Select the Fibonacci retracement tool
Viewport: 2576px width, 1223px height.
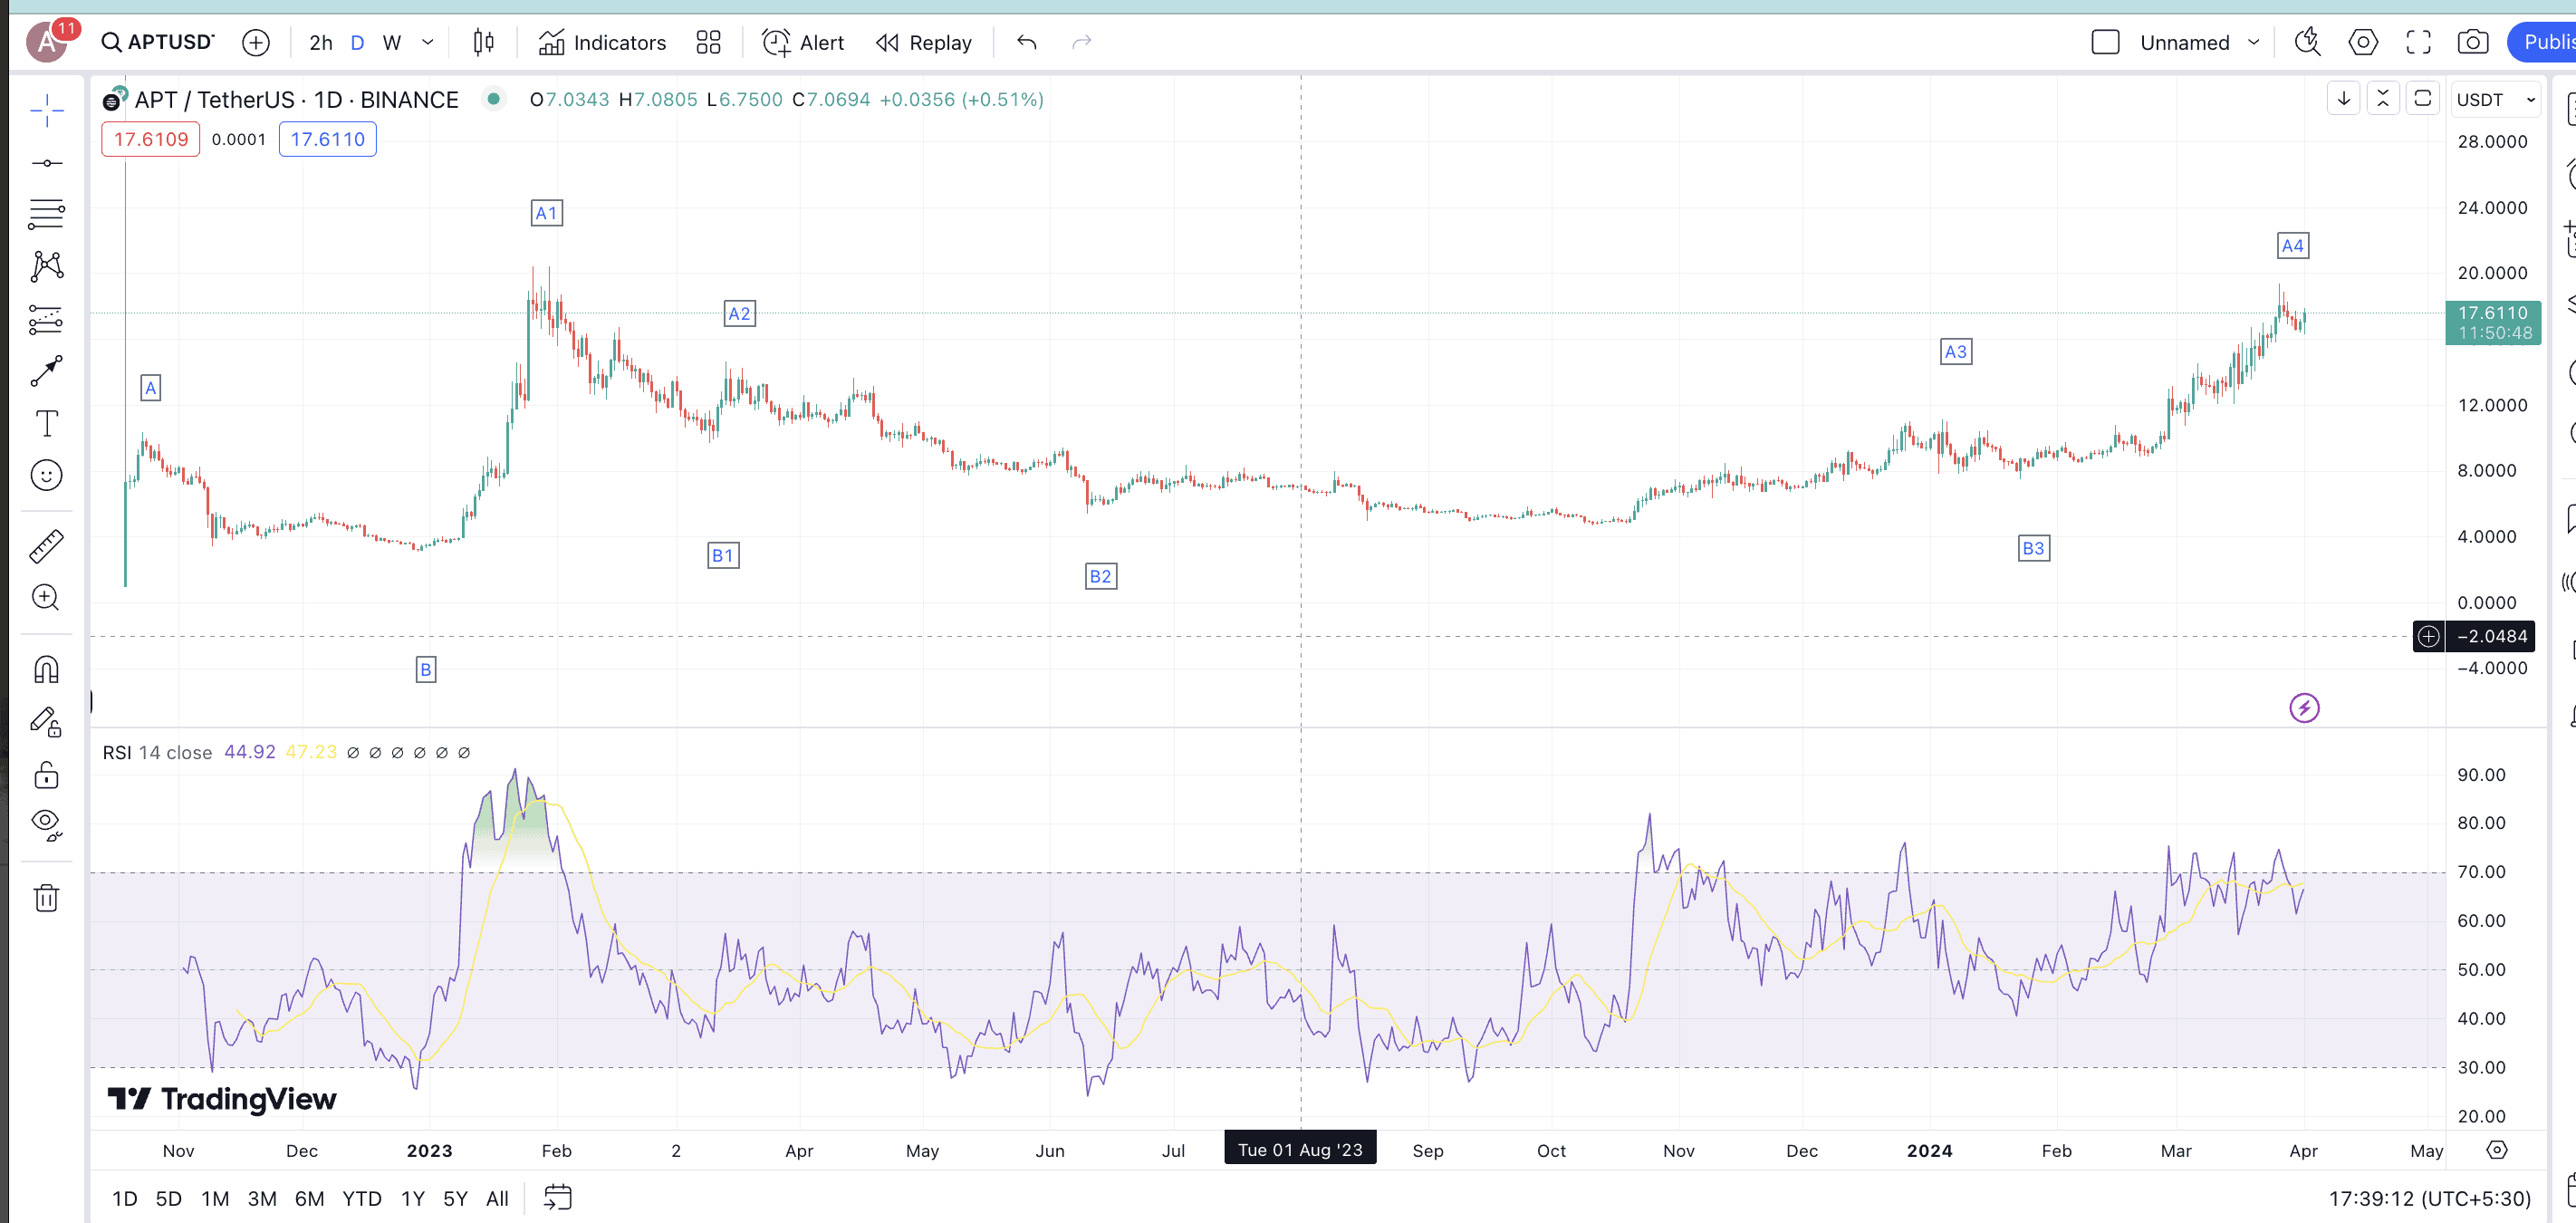(46, 214)
